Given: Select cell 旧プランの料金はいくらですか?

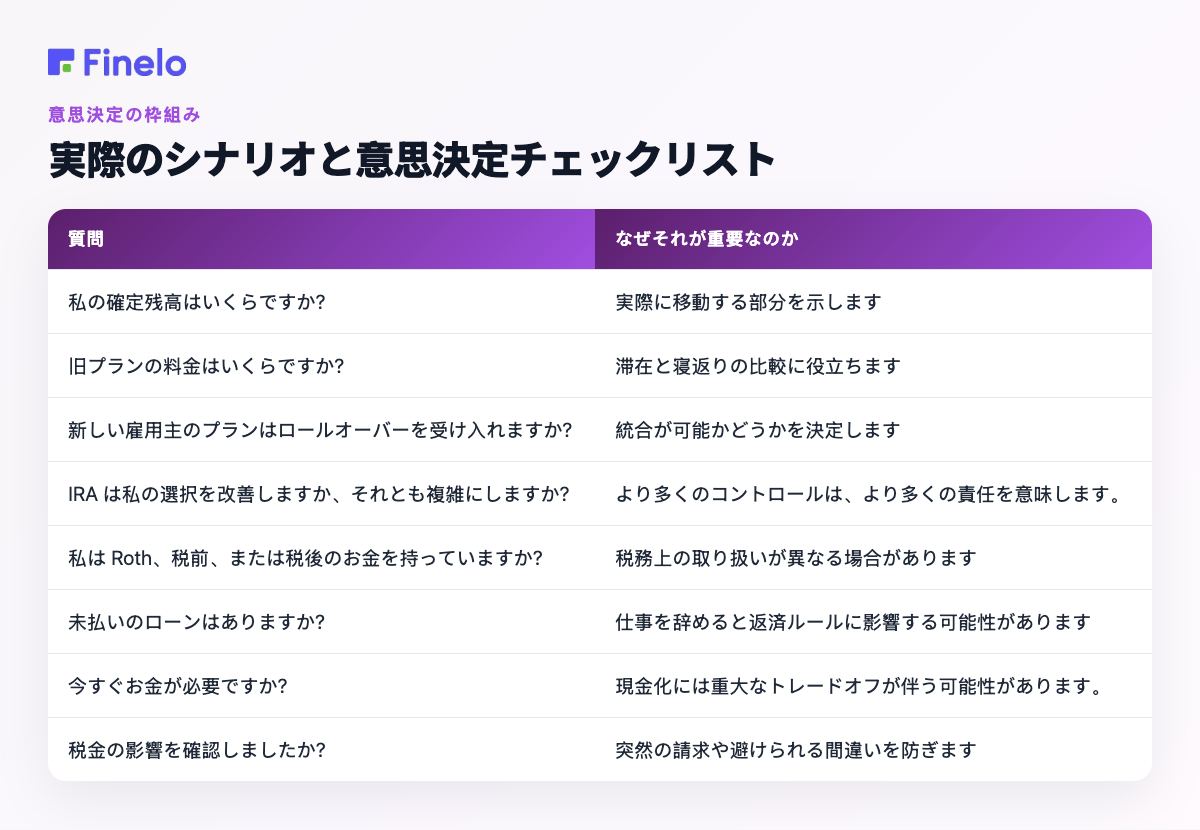Looking at the screenshot, I should (x=321, y=365).
